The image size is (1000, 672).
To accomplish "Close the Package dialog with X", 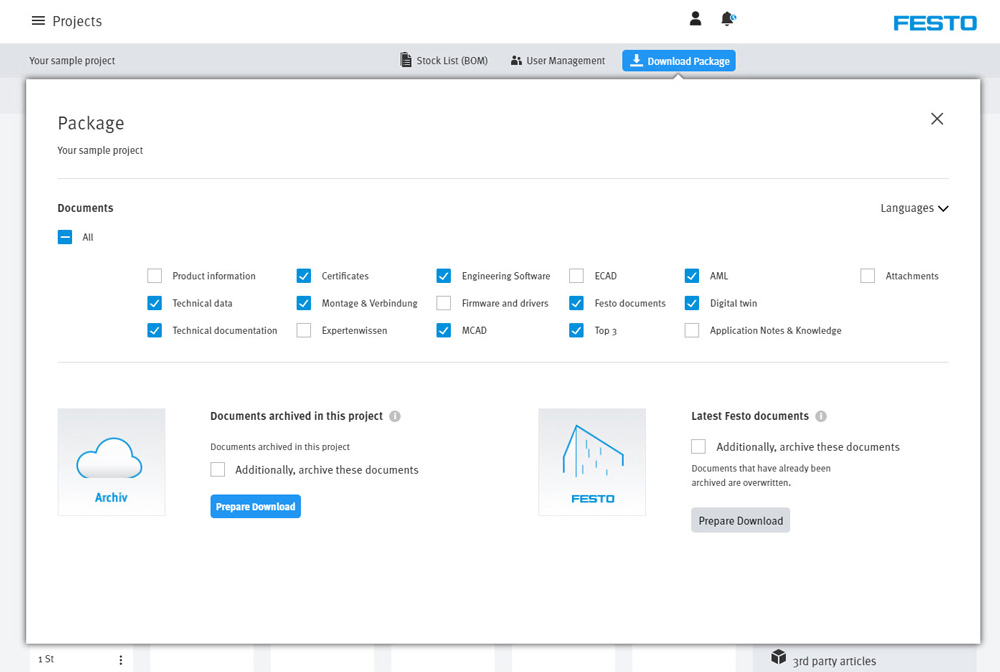I will 937,119.
